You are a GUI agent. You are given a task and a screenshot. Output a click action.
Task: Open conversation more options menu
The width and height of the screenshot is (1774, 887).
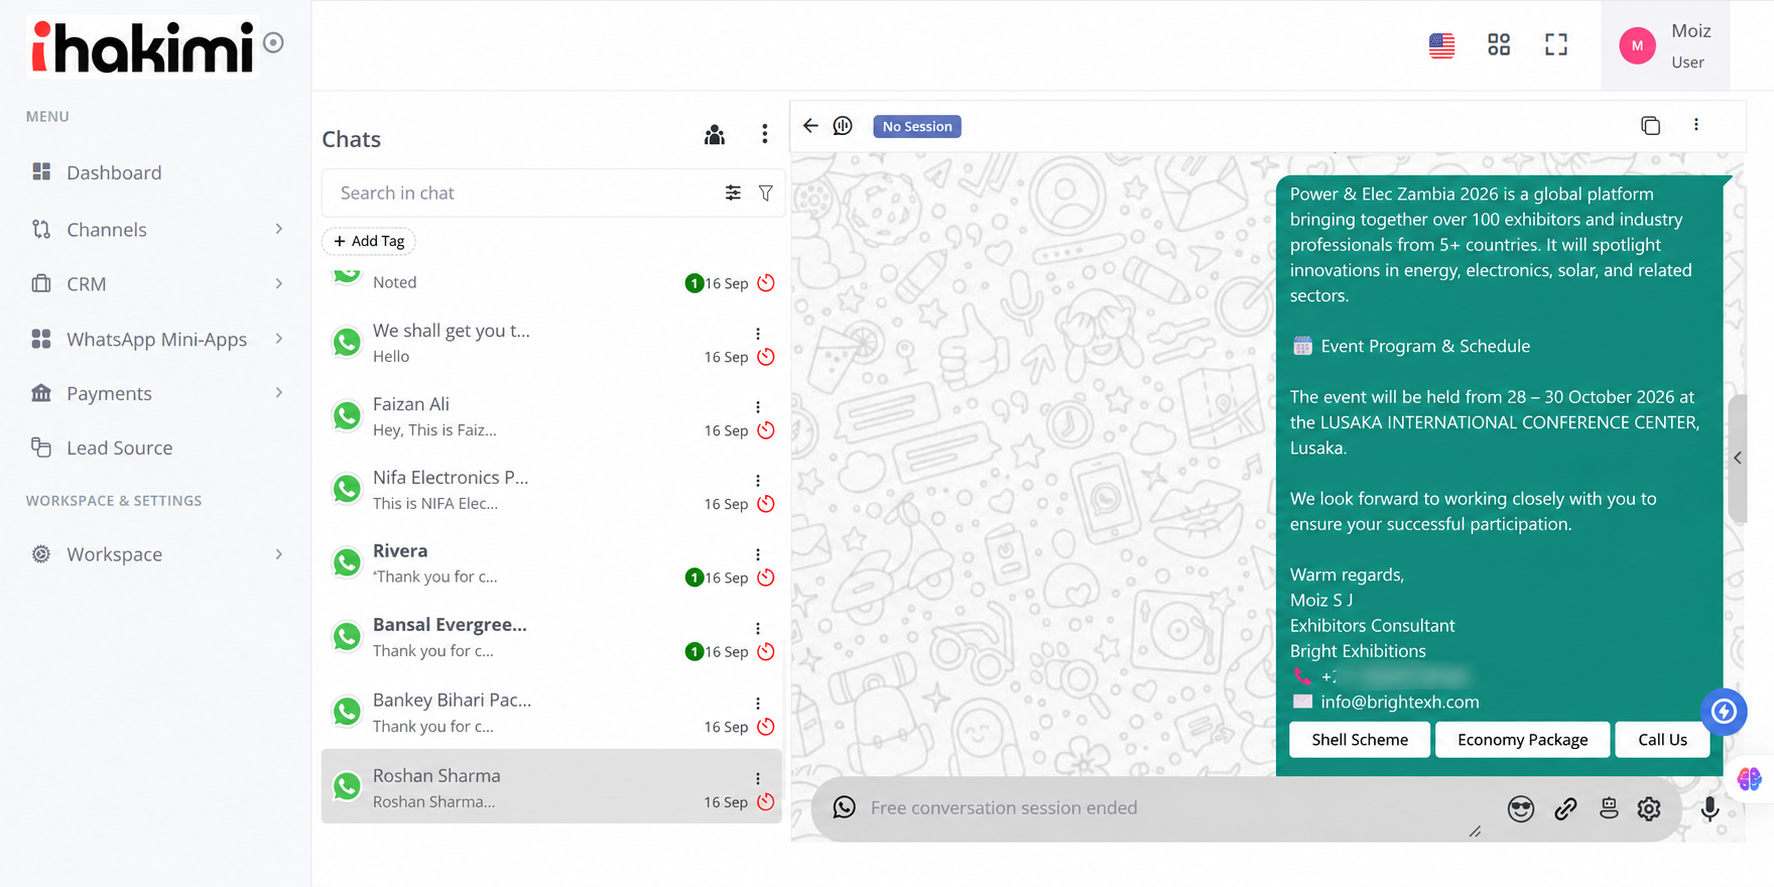coord(1696,125)
